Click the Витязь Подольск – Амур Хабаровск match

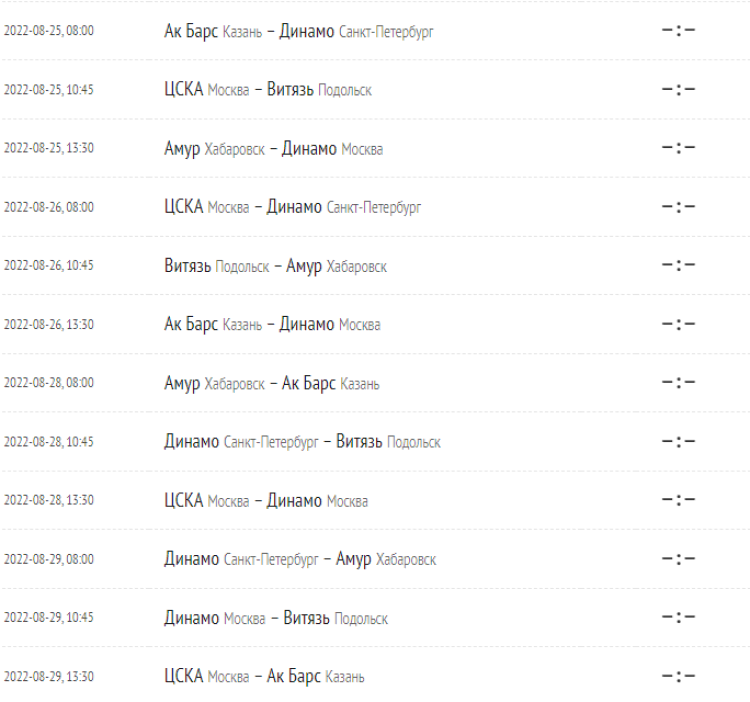coord(275,266)
